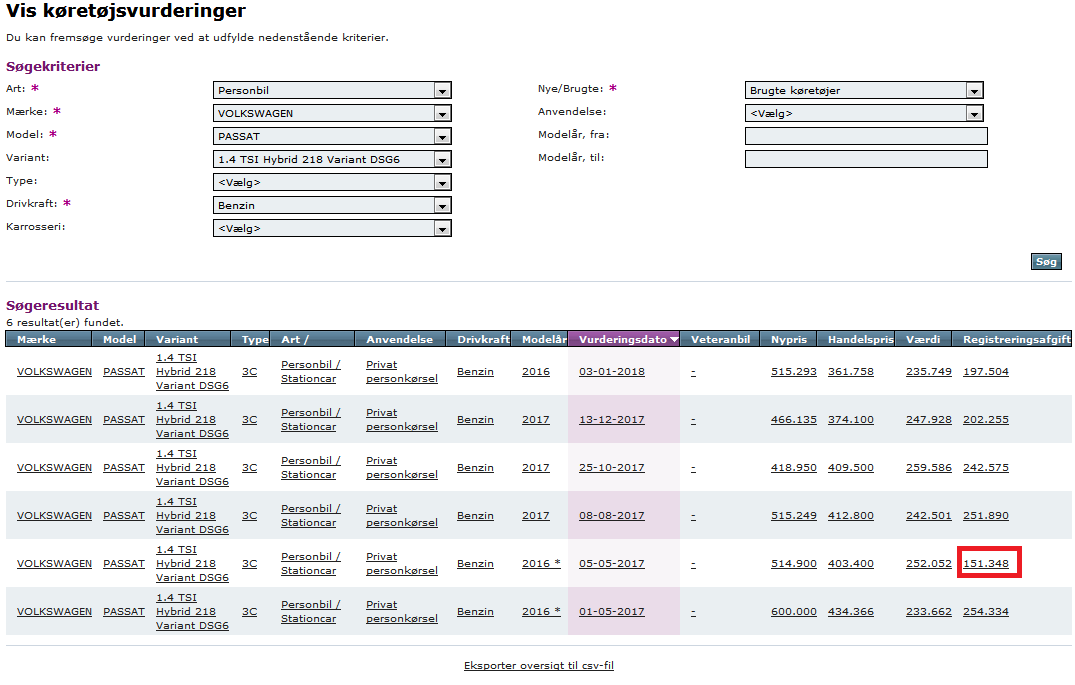Click the Modelår, til input field
This screenshot has height=685, width=1075.
(x=866, y=159)
